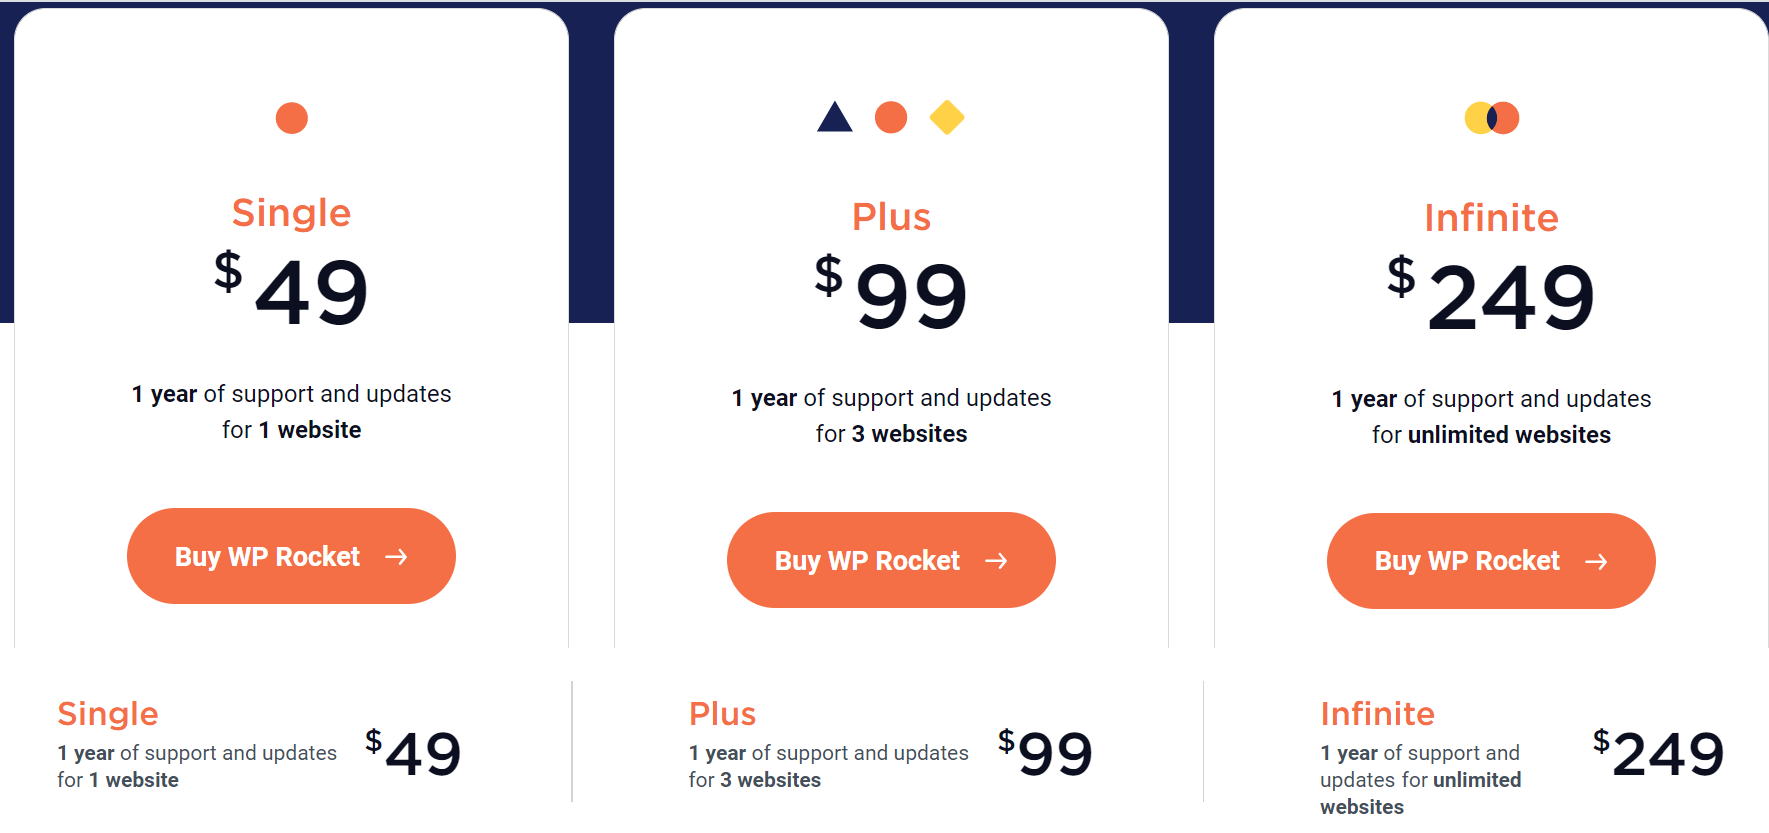The width and height of the screenshot is (1769, 833).
Task: Click the arrow on Plus's Buy button
Action: coord(997,561)
